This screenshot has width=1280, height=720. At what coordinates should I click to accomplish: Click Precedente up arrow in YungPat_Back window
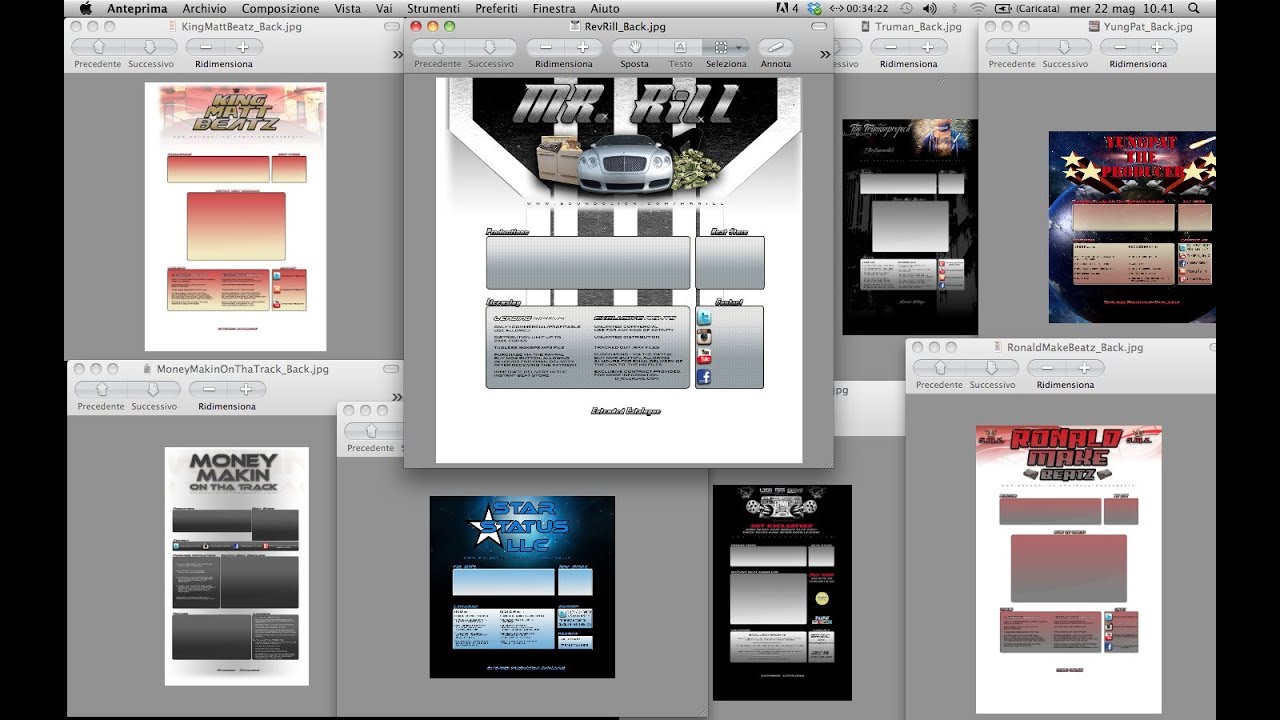(1012, 47)
